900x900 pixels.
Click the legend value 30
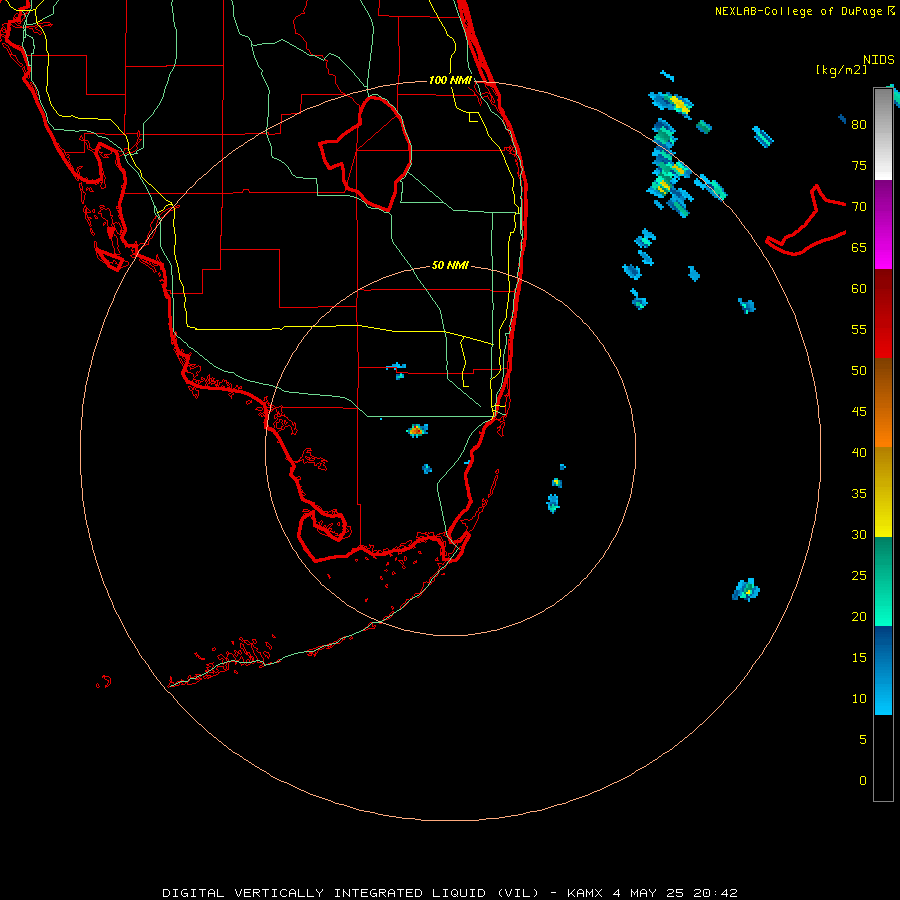tap(859, 534)
